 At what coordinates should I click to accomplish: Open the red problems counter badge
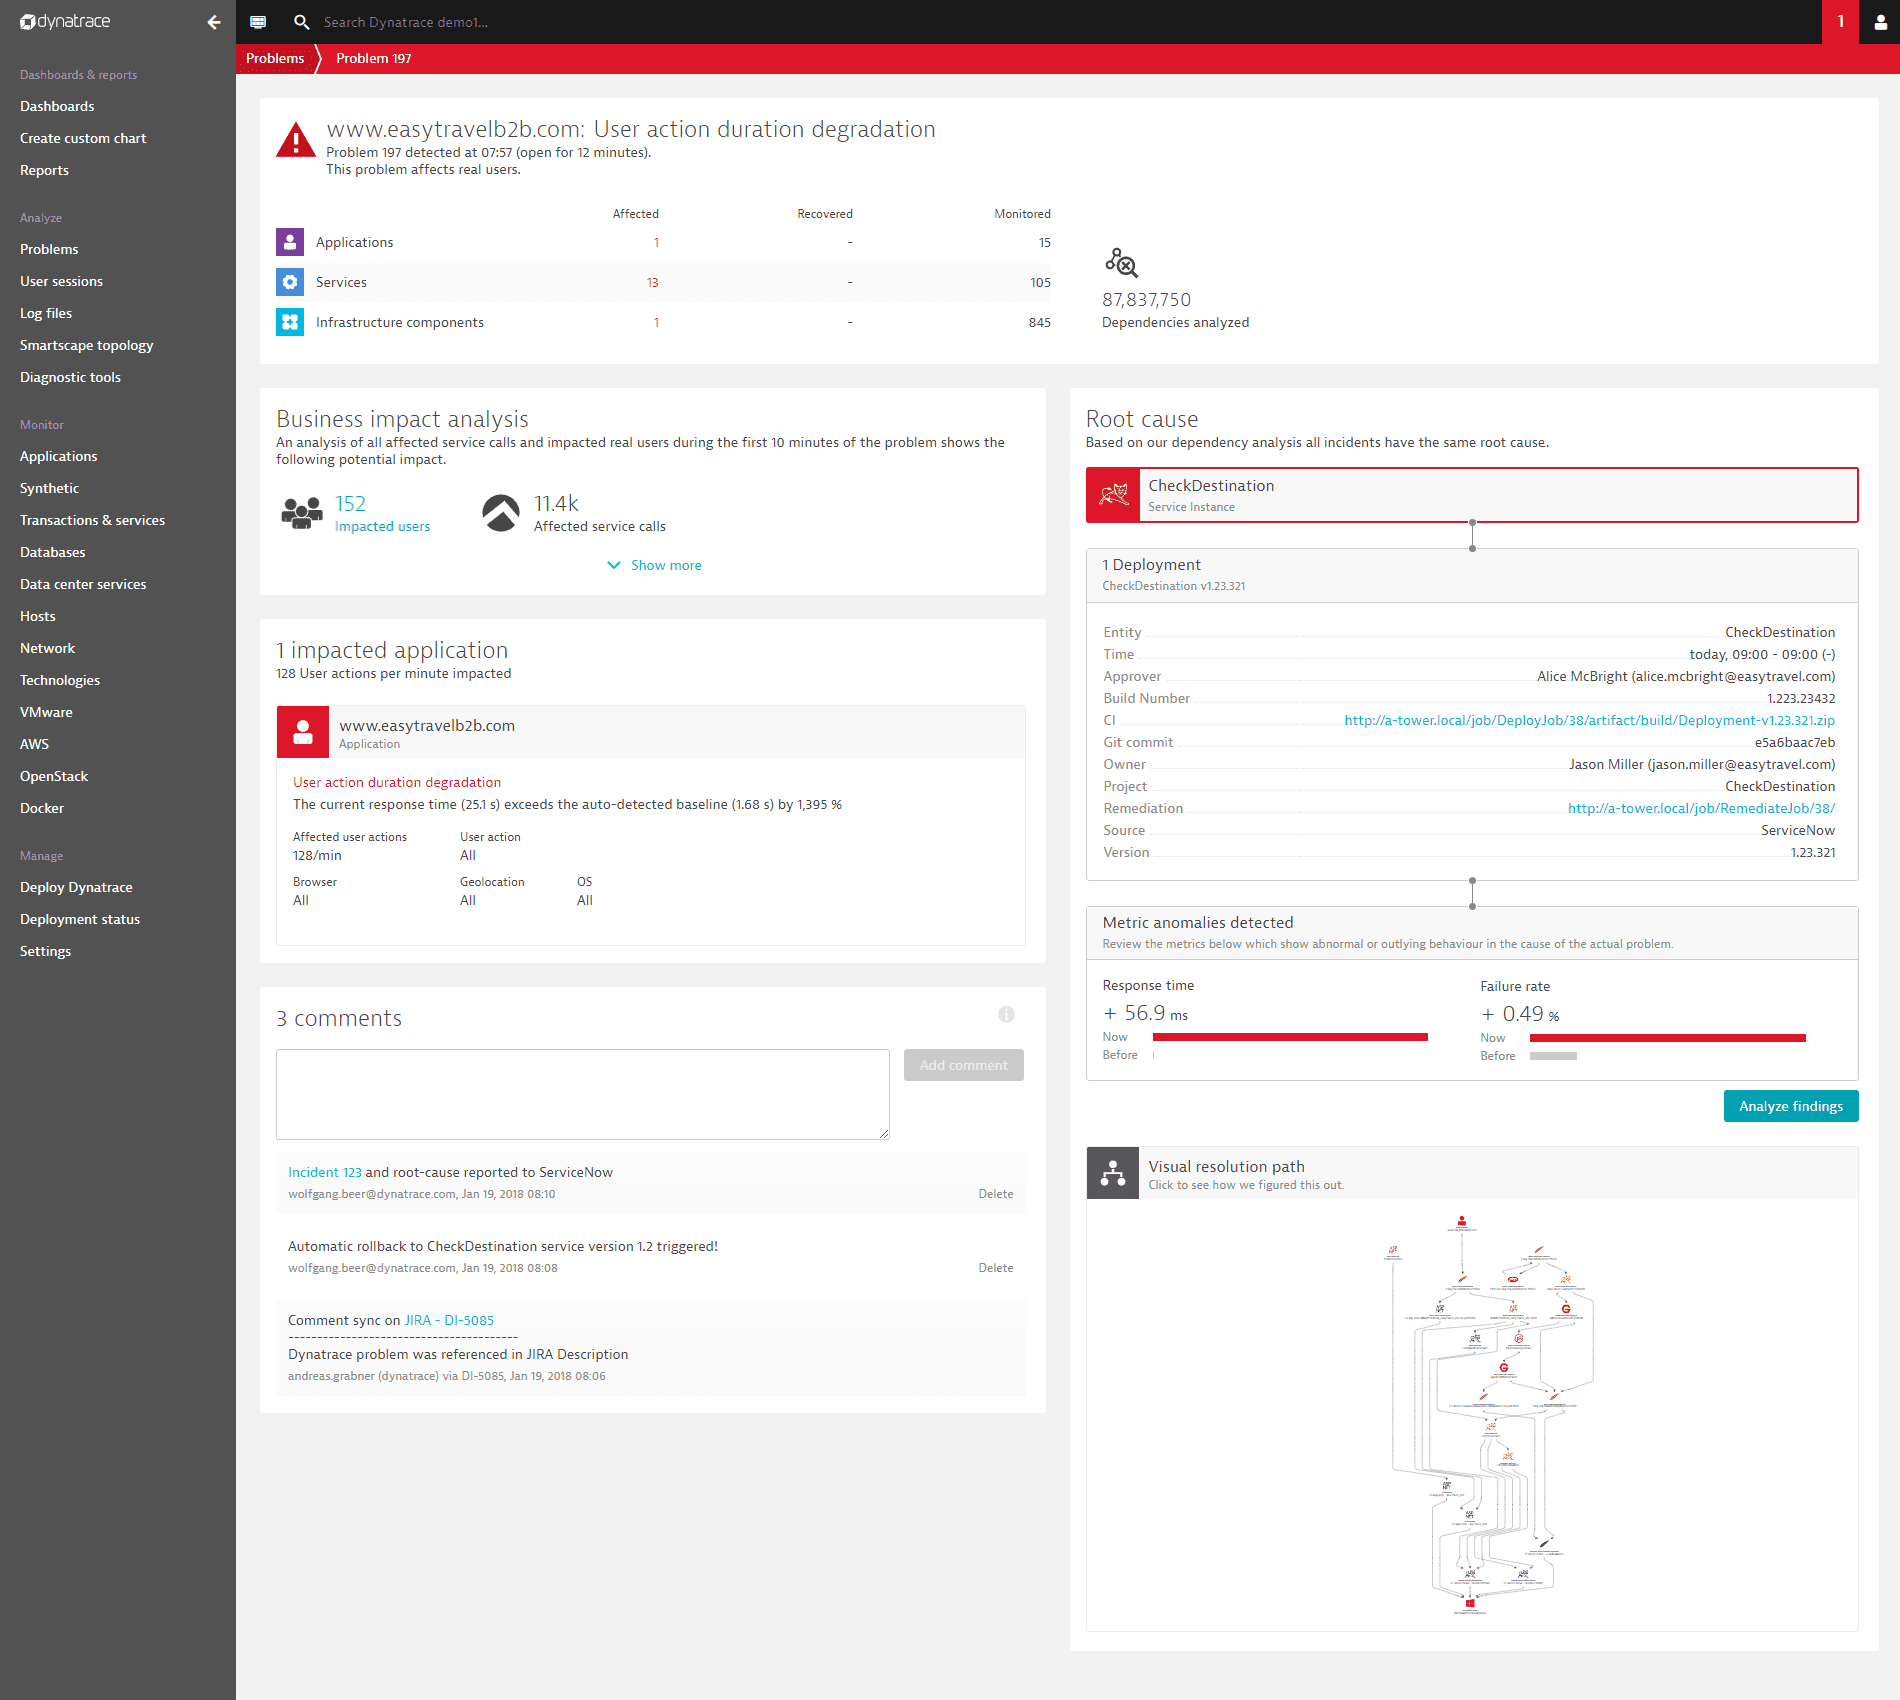pos(1840,22)
